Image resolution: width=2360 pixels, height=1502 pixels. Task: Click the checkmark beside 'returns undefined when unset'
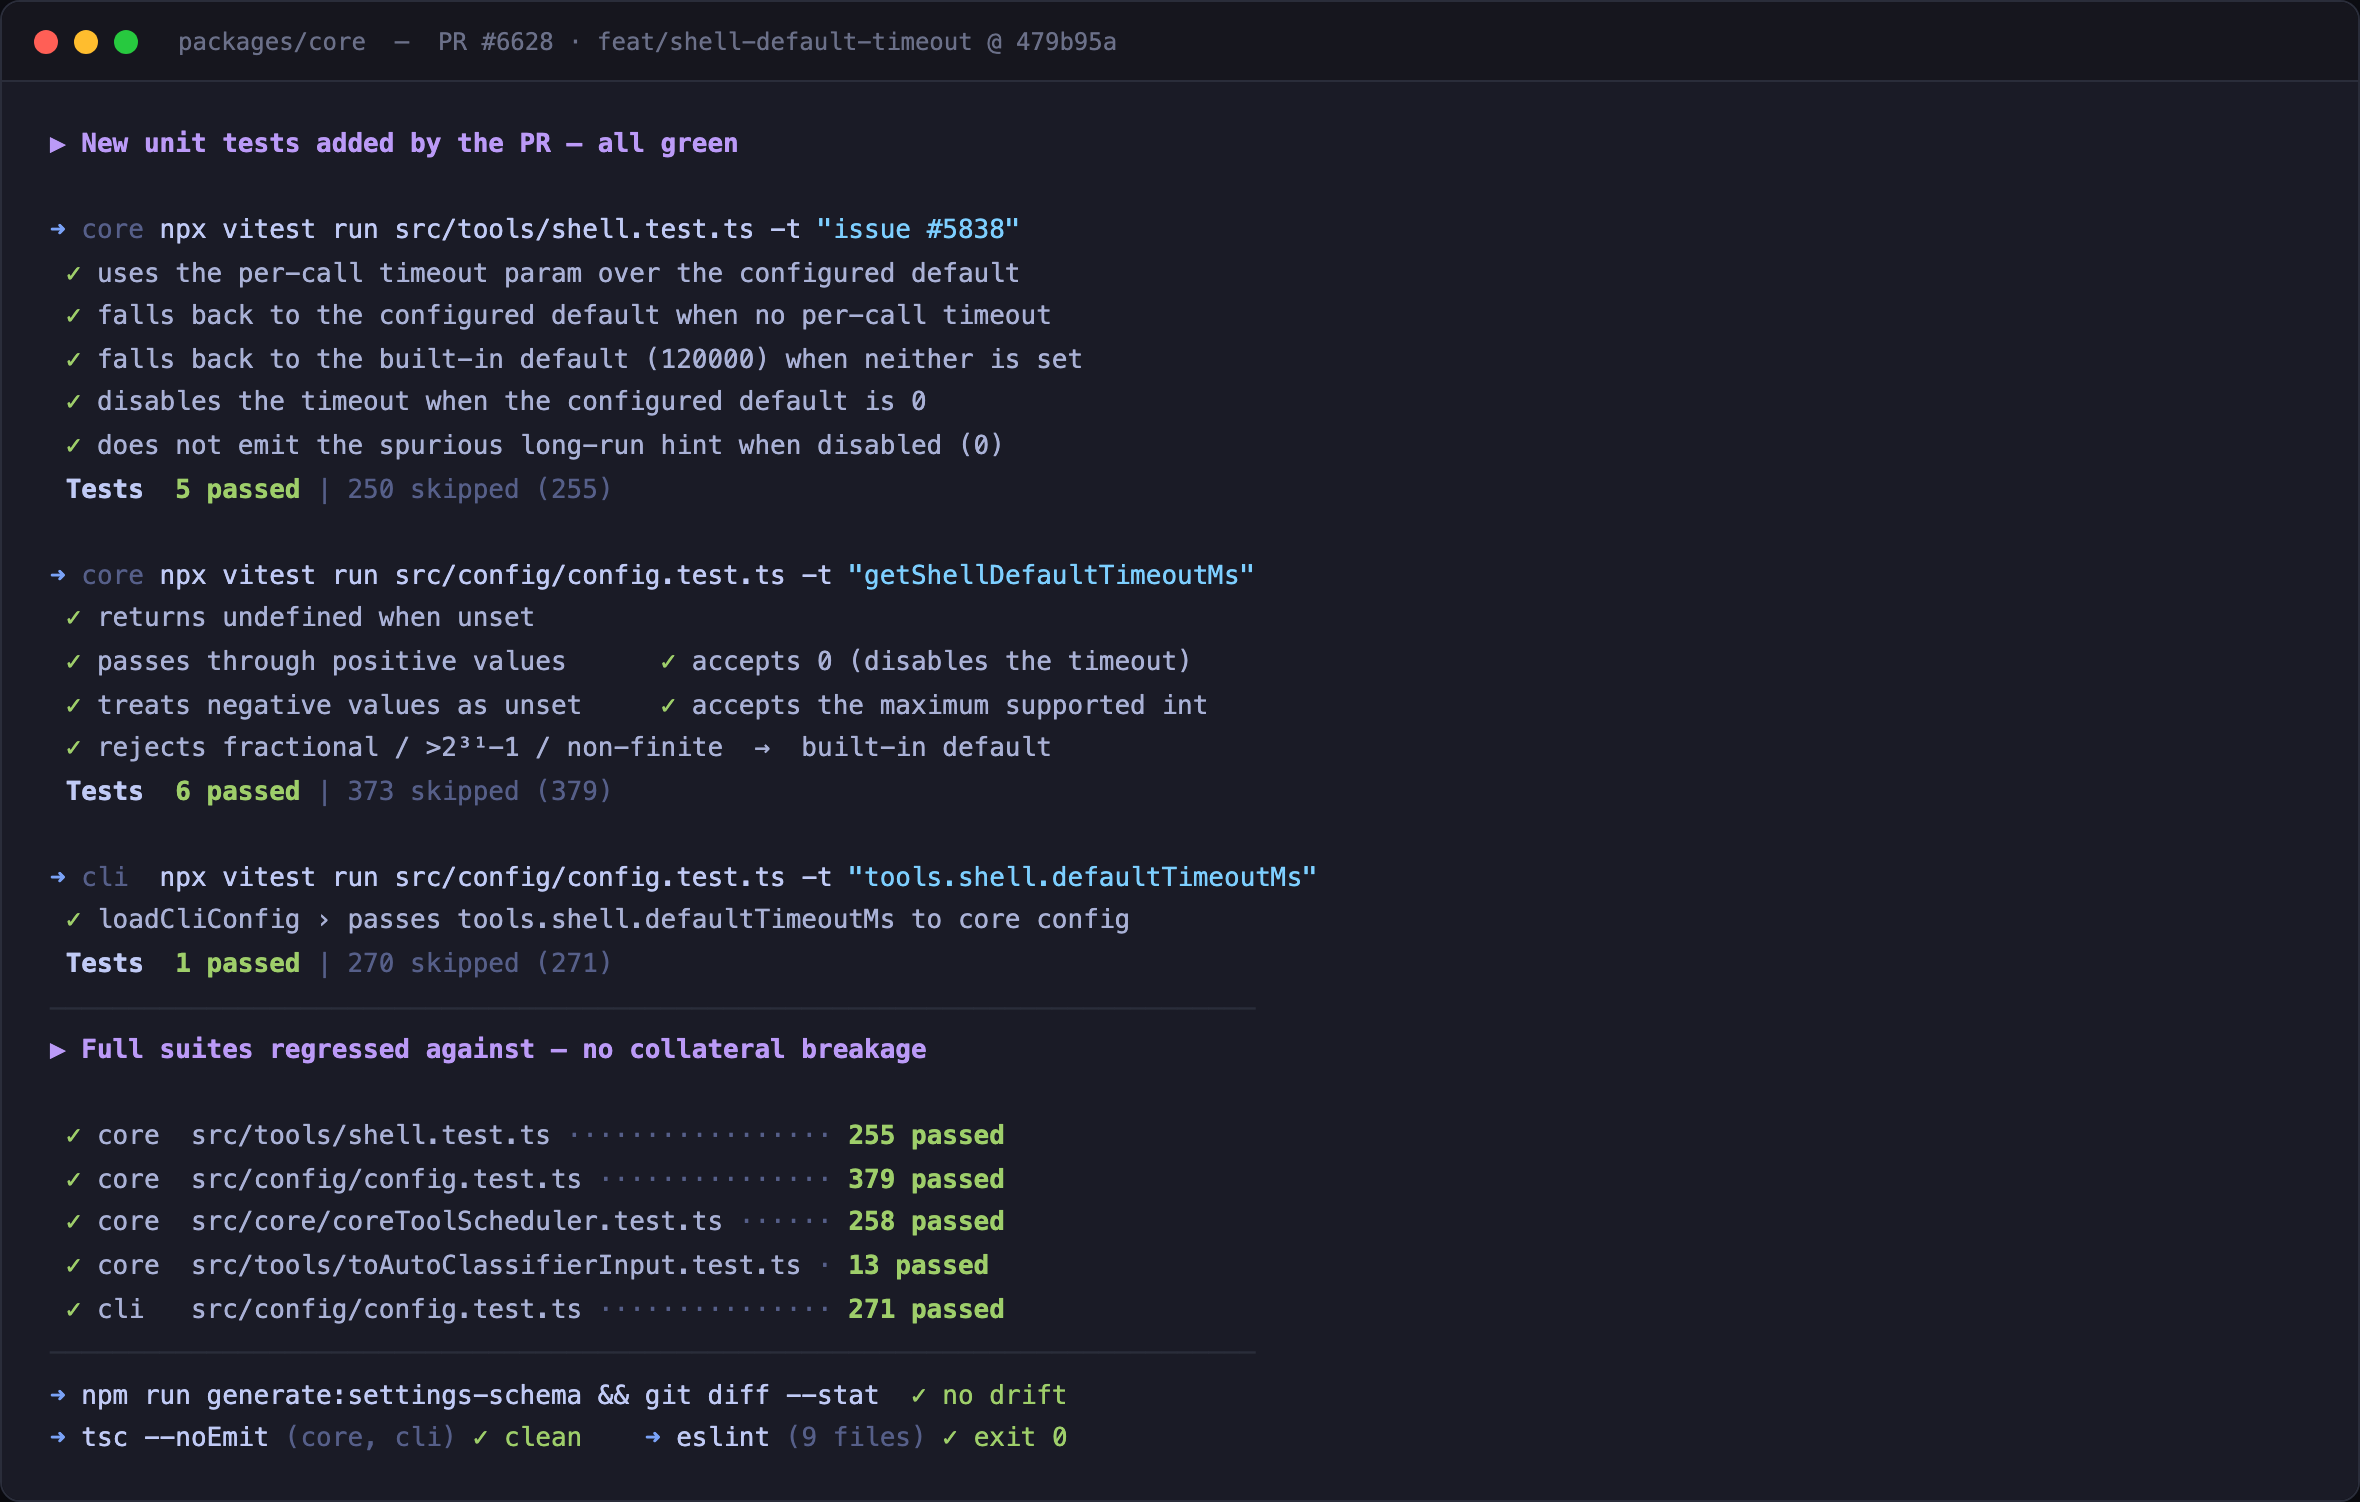point(73,618)
